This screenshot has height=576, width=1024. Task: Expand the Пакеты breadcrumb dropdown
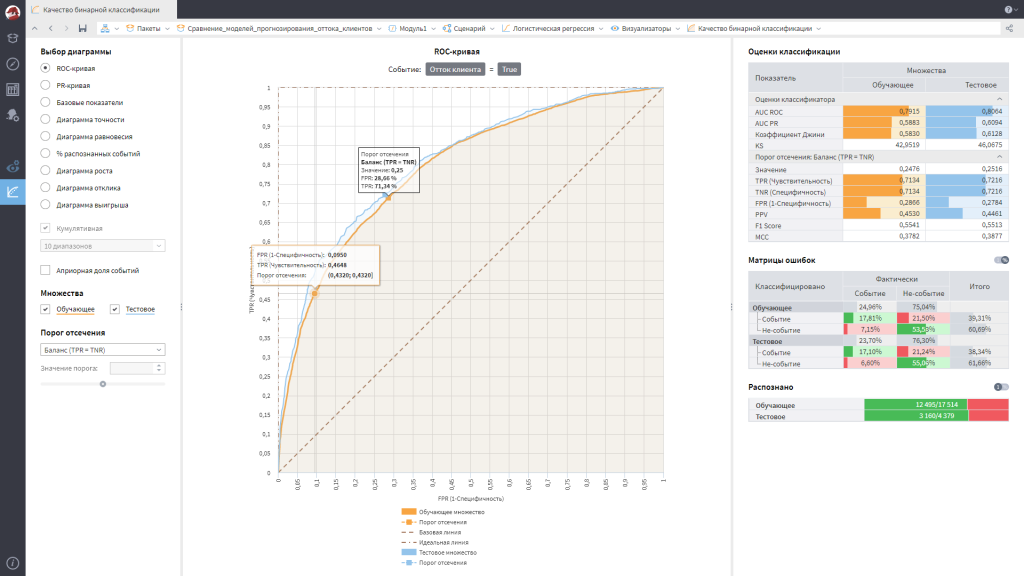tap(167, 29)
